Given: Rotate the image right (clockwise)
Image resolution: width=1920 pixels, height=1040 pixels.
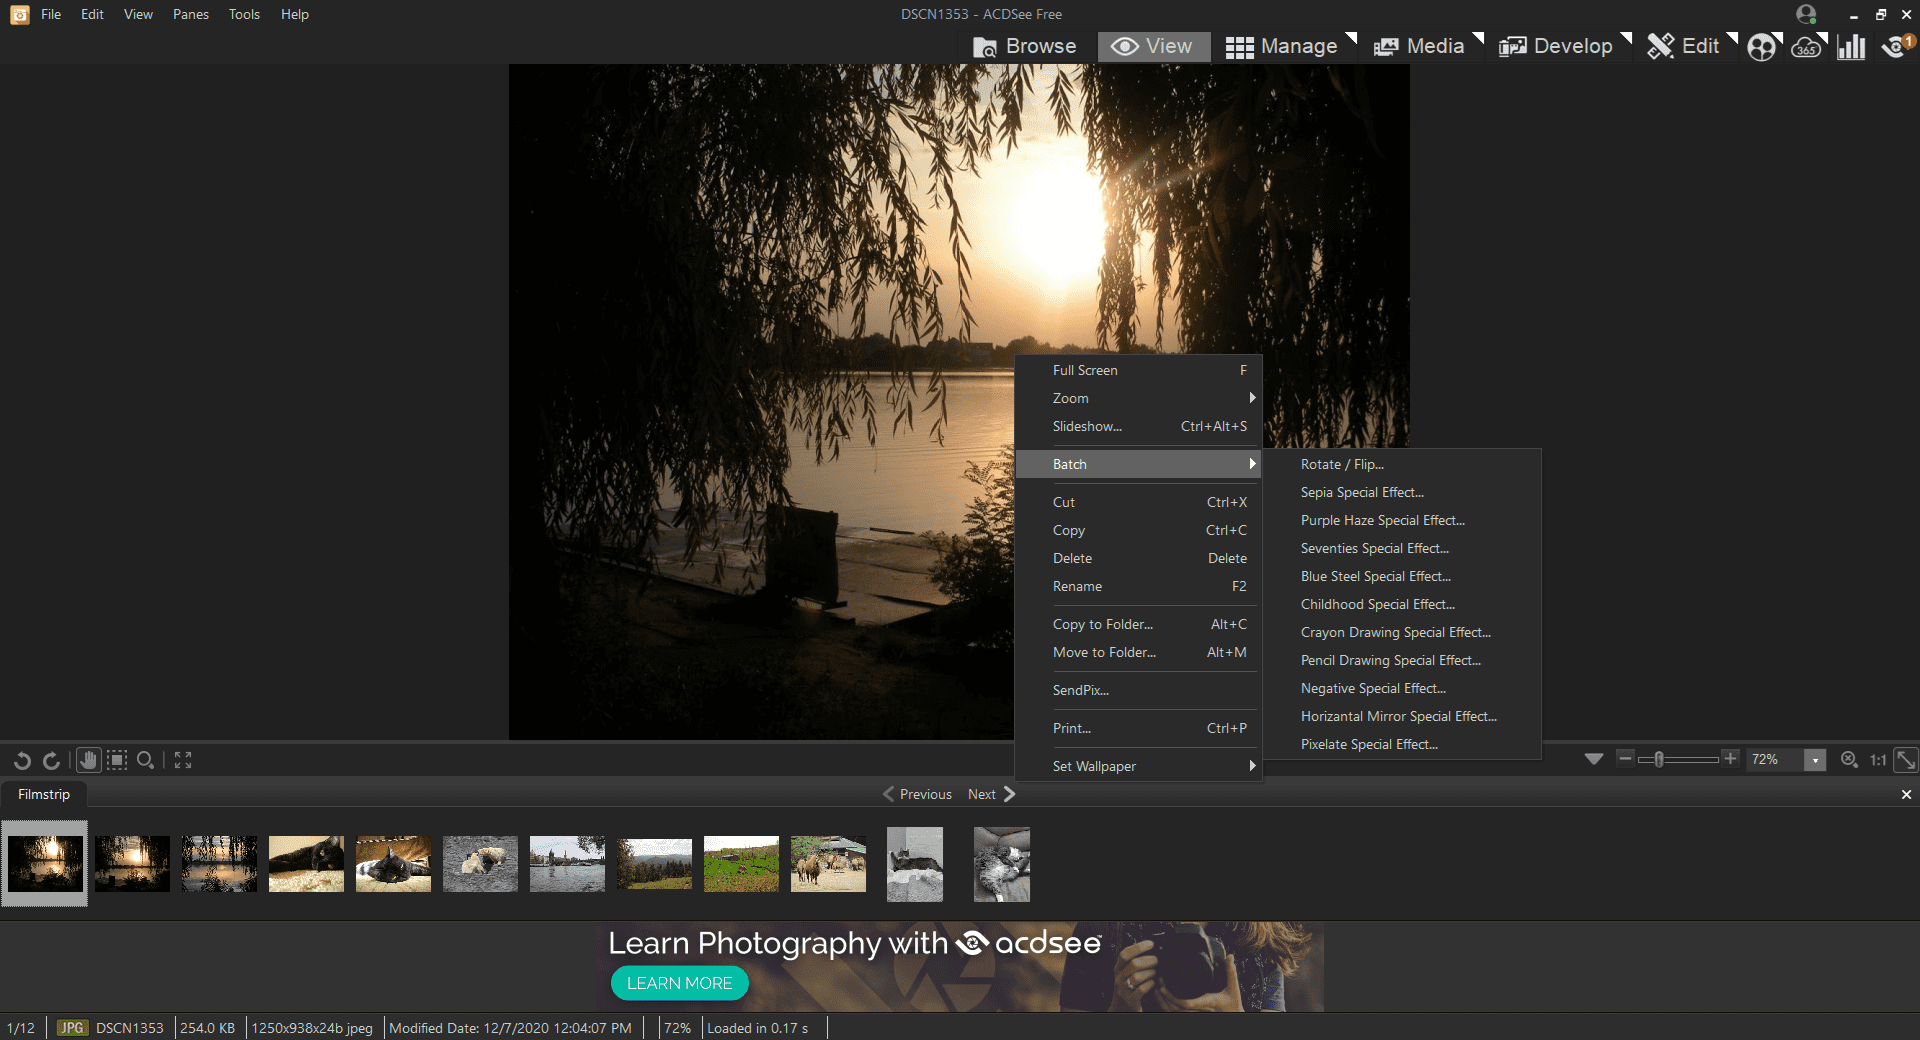Looking at the screenshot, I should [52, 761].
